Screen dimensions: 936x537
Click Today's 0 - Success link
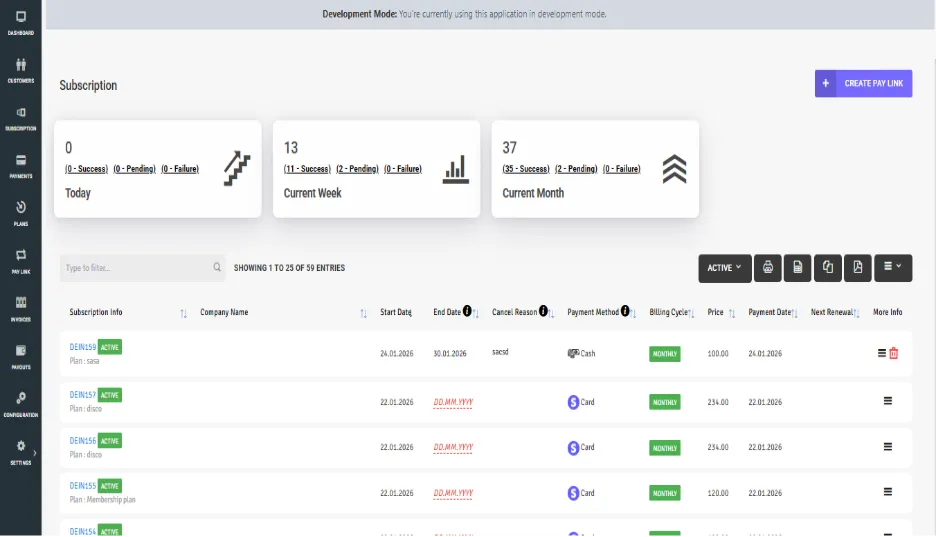click(x=86, y=169)
